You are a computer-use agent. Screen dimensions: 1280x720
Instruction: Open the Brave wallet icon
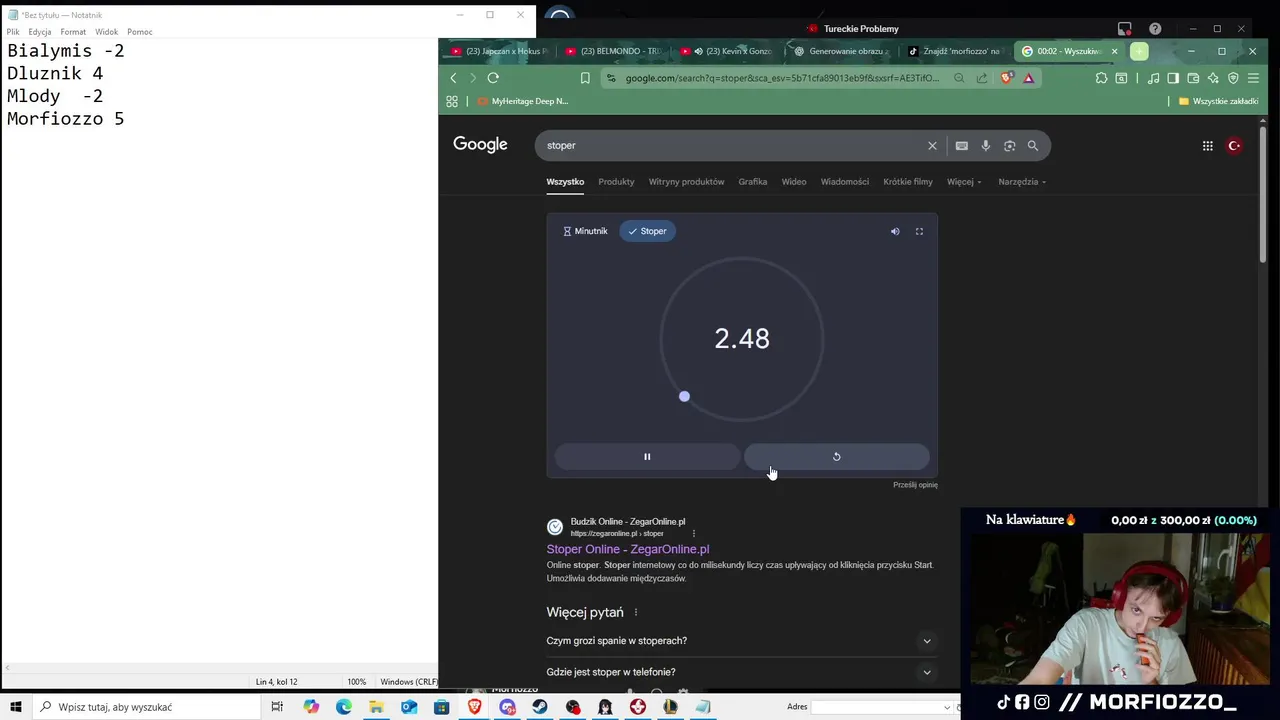pyautogui.click(x=1193, y=78)
